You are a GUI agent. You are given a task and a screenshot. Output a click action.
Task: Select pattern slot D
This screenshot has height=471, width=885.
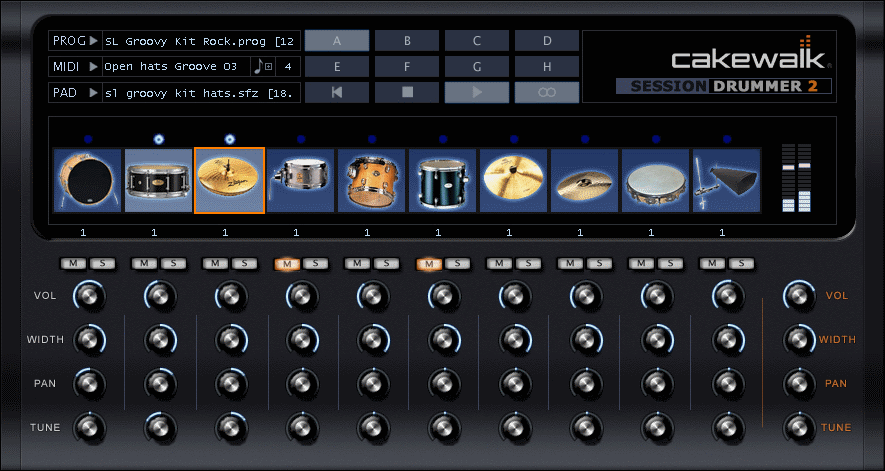coord(547,41)
